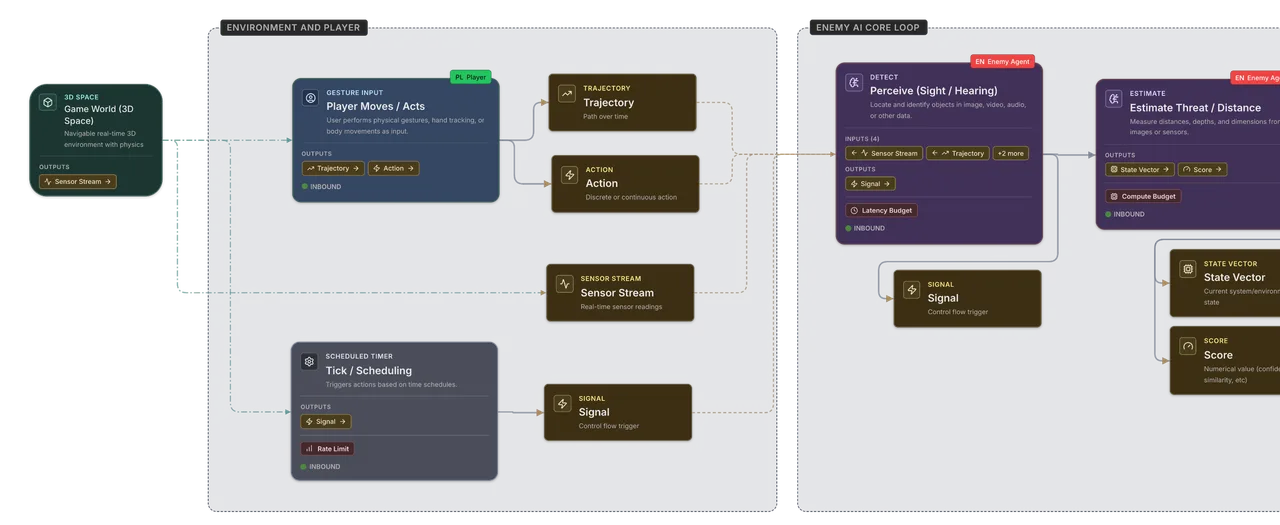Screen dimensions: 1280x525
Task: Click the Gesture Input node icon
Action: pyautogui.click(x=311, y=98)
